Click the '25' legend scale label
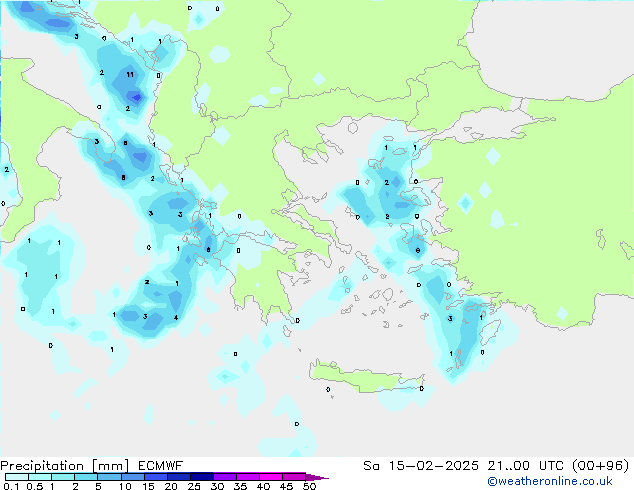This screenshot has width=634, height=490. click(194, 486)
